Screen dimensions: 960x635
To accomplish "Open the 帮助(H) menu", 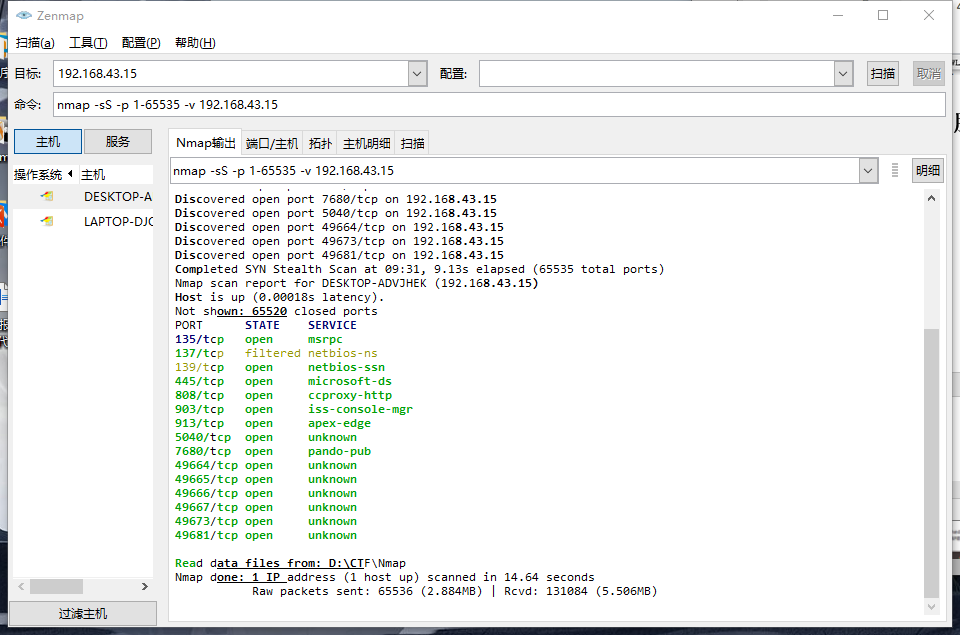I will pos(195,42).
